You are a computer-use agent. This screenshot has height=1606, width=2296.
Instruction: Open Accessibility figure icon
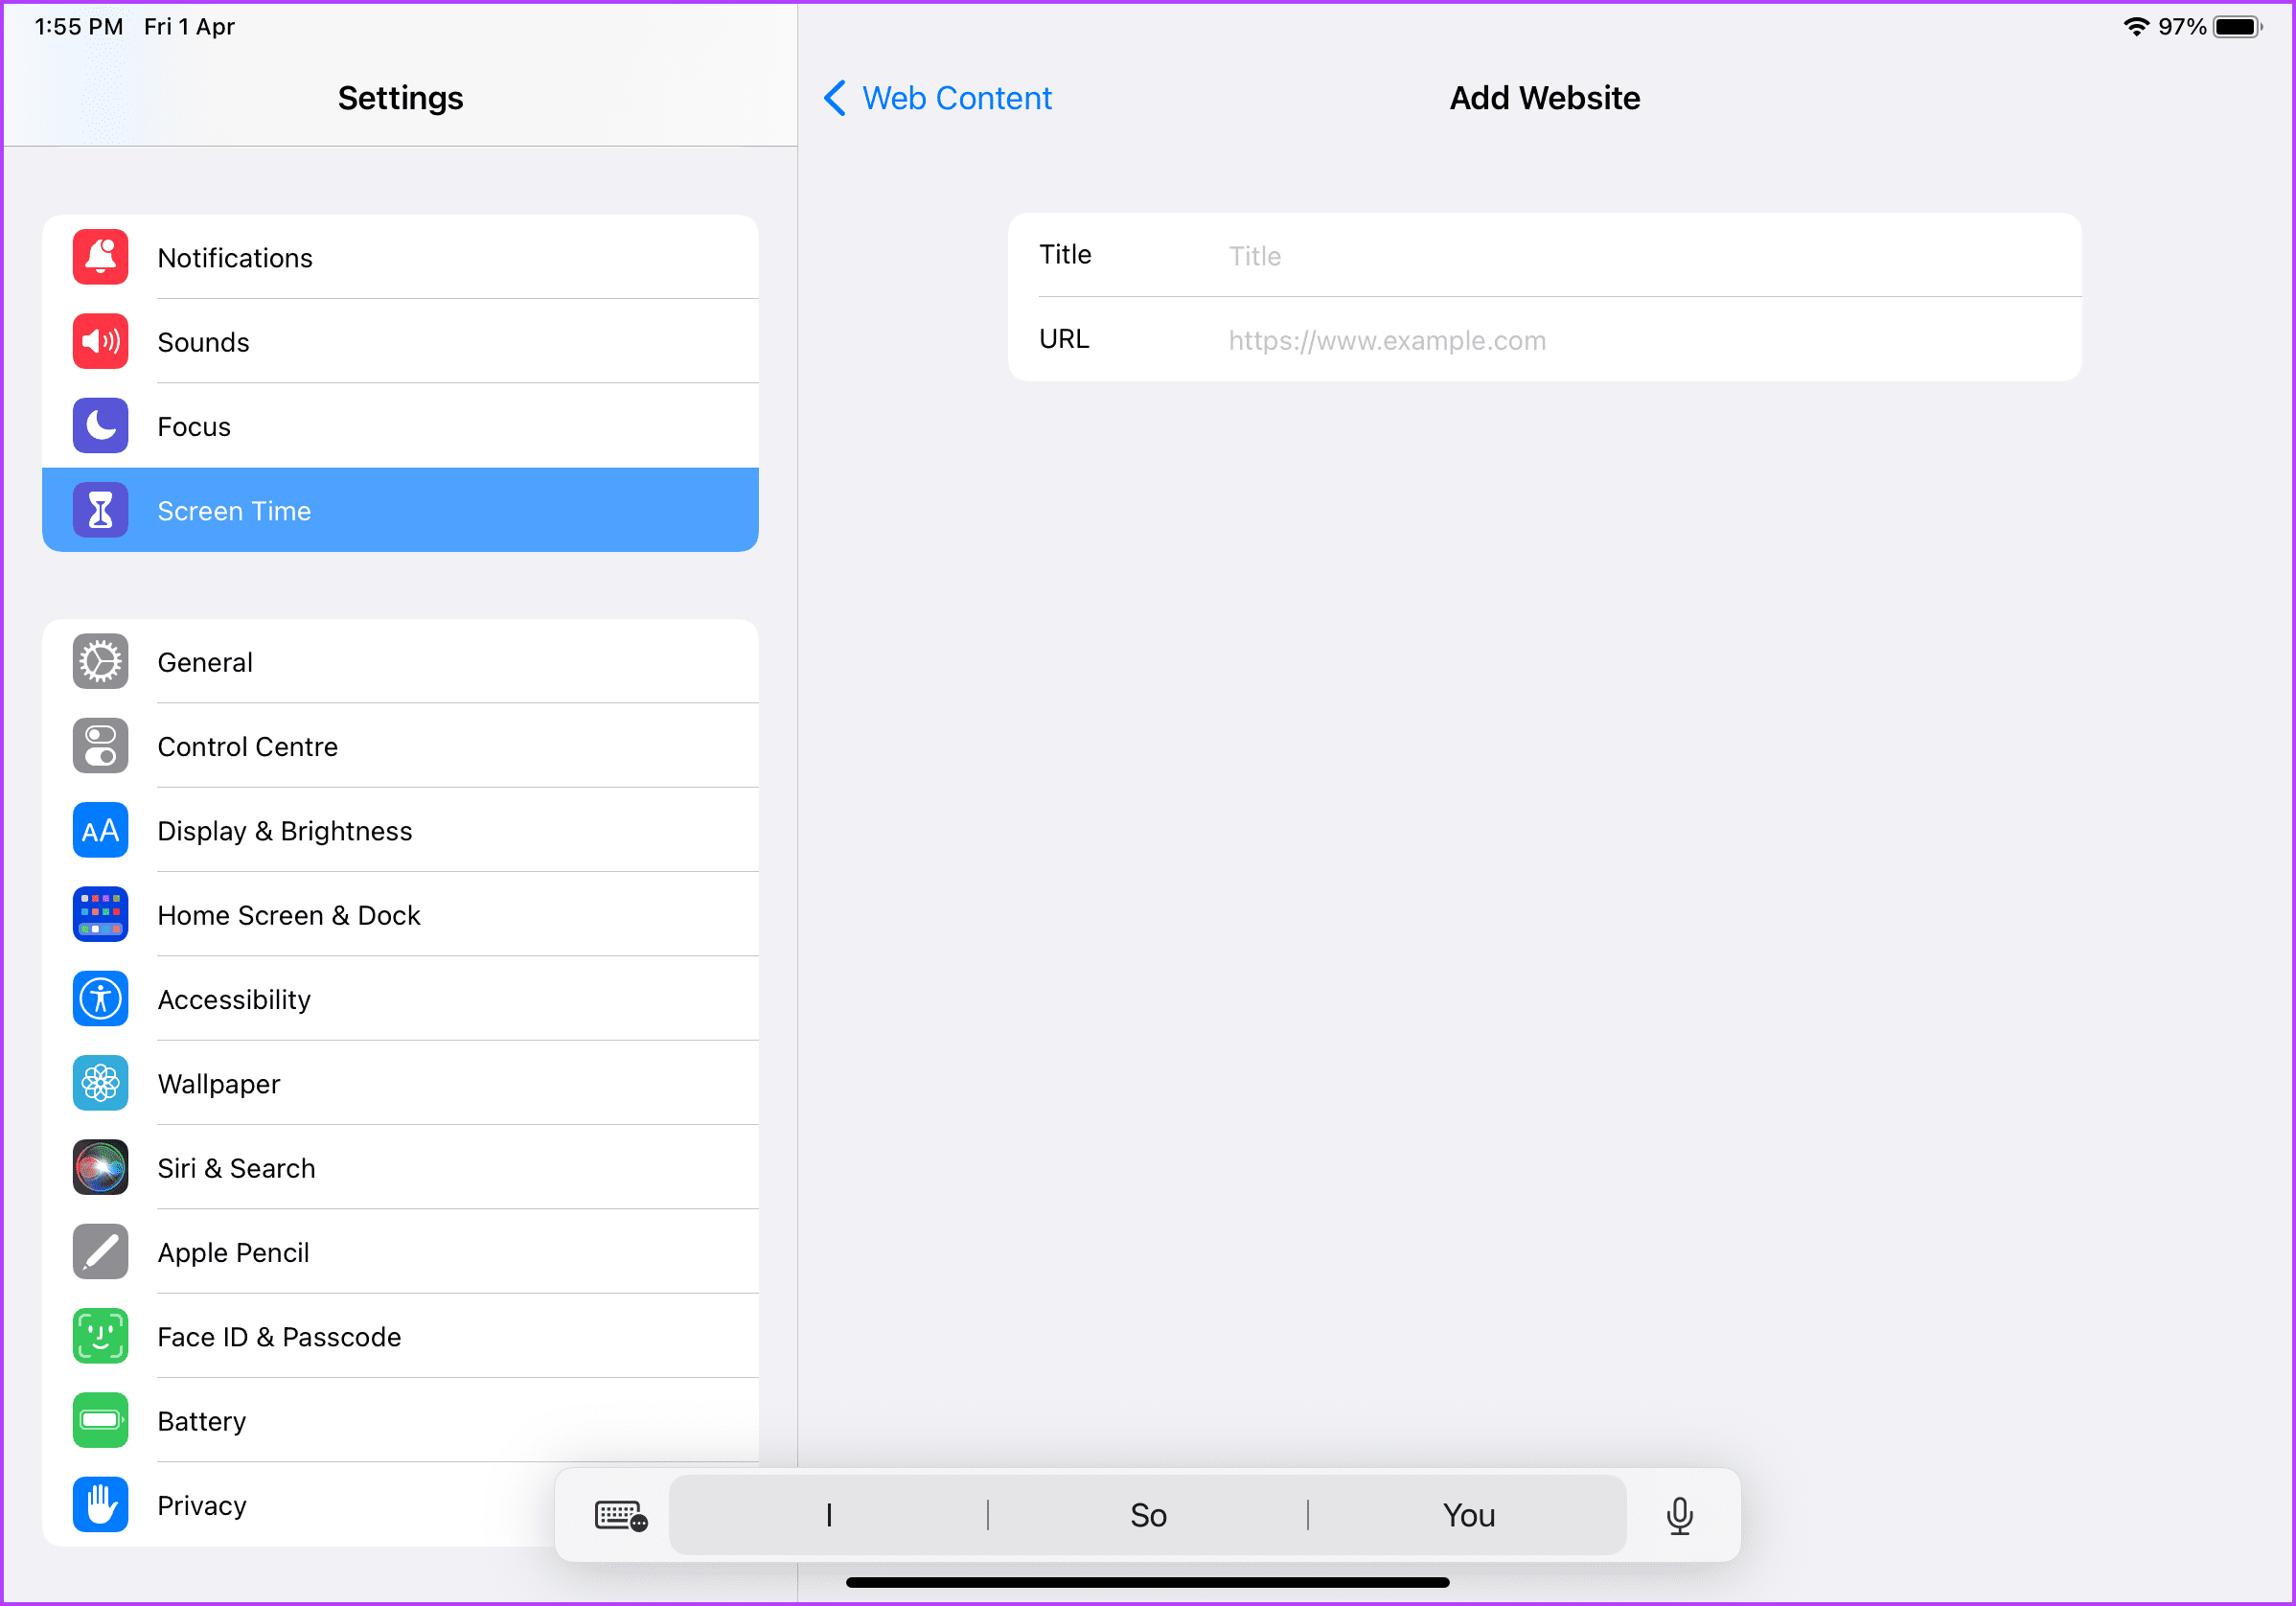click(x=100, y=999)
